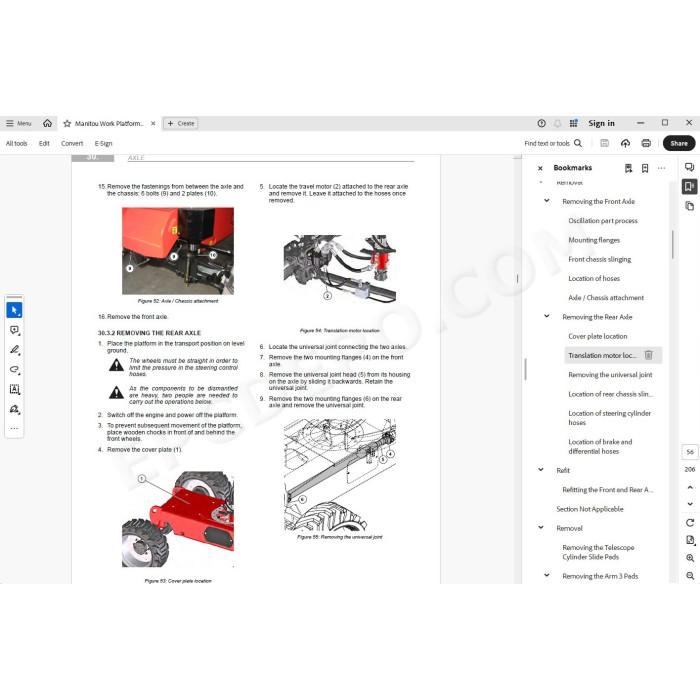This screenshot has width=700, height=700.
Task: Toggle the bookmarks panel icon
Action: click(689, 186)
